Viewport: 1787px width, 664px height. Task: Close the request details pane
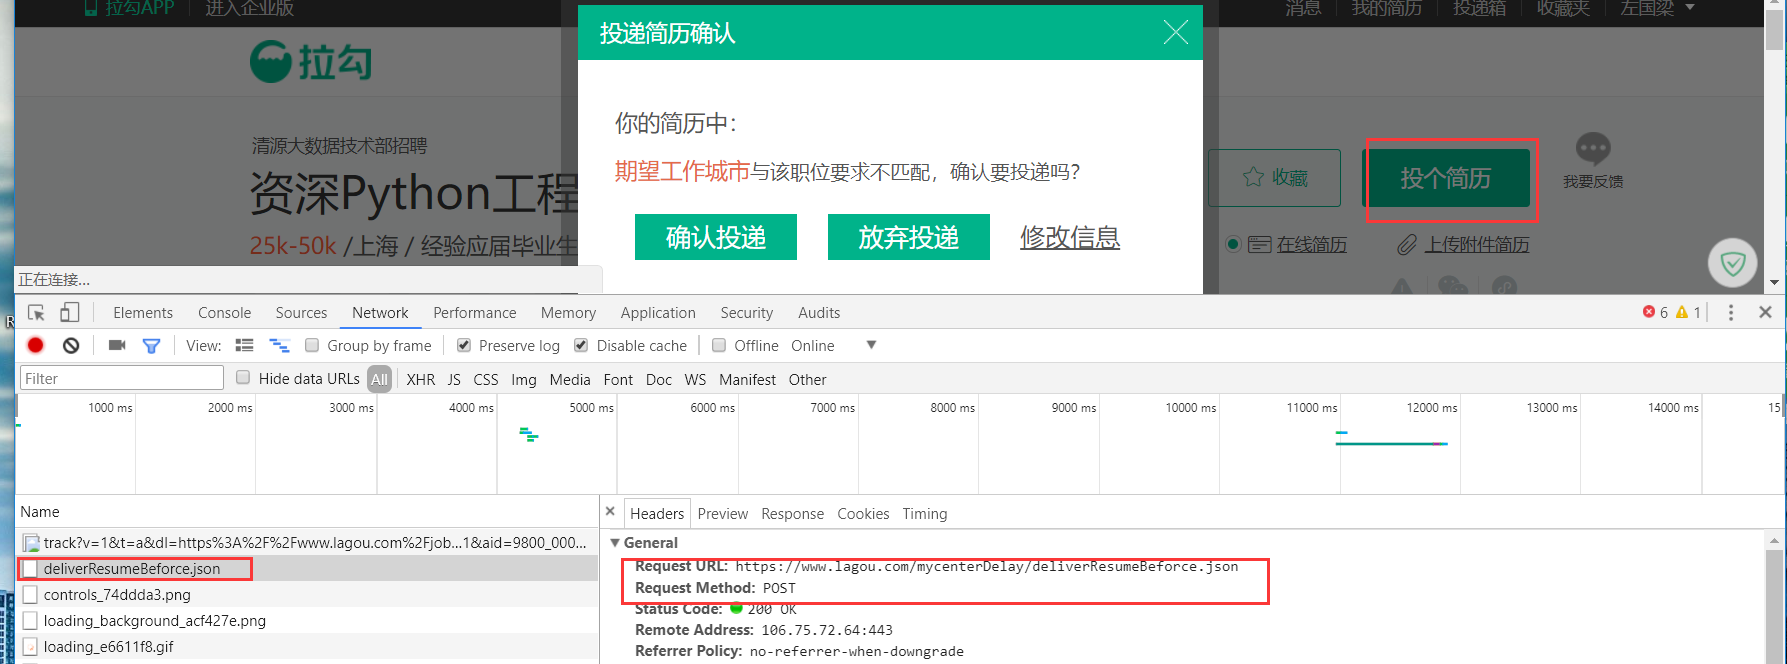610,511
